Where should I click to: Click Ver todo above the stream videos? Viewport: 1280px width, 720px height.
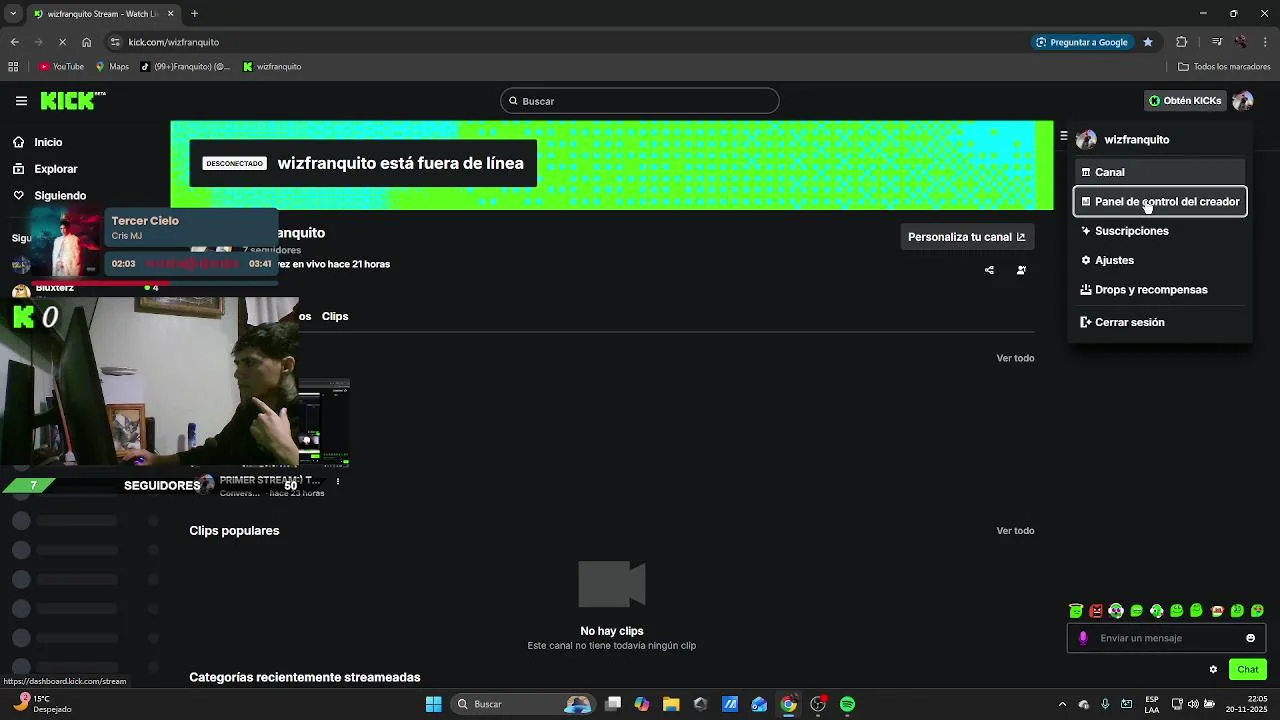pyautogui.click(x=1015, y=358)
